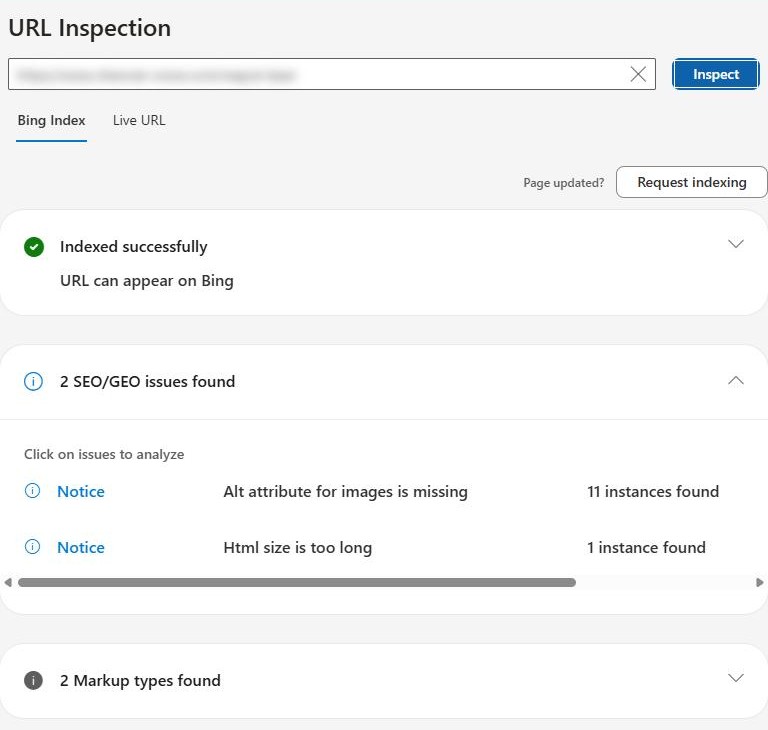
Task: Open Notice link for Html size too long
Action: (81, 547)
